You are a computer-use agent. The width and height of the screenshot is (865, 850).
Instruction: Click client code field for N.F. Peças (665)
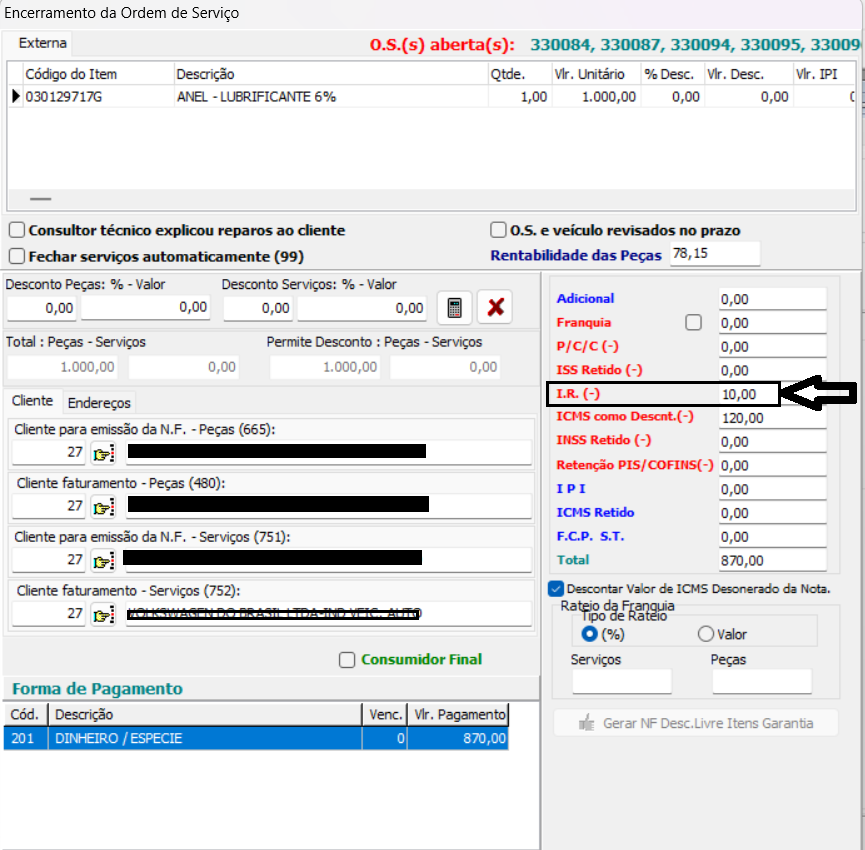(49, 452)
